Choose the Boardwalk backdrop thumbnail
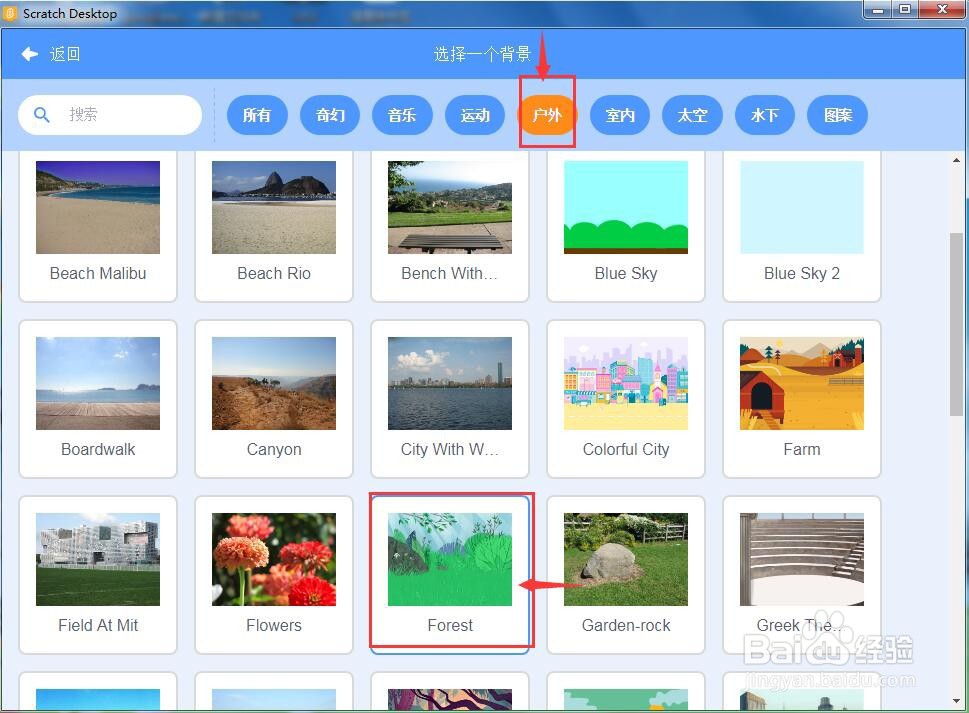The image size is (969, 713). (98, 383)
